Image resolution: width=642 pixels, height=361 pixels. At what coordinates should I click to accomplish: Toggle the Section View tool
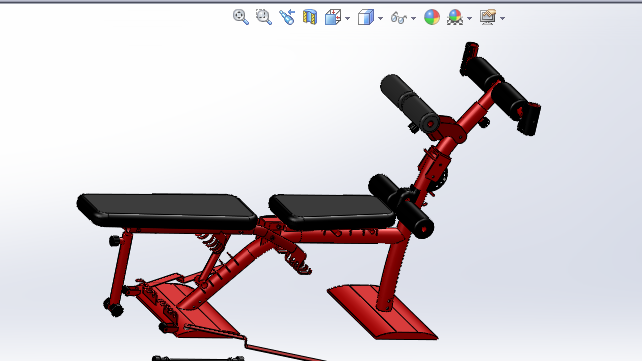tap(310, 17)
